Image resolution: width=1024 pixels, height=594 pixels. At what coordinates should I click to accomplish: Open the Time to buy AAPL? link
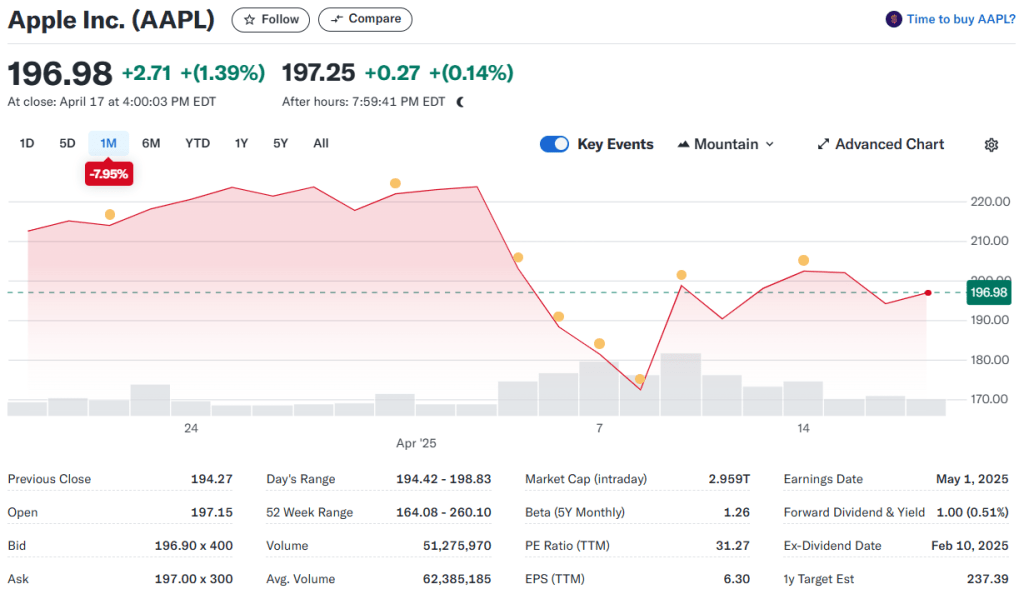click(961, 20)
